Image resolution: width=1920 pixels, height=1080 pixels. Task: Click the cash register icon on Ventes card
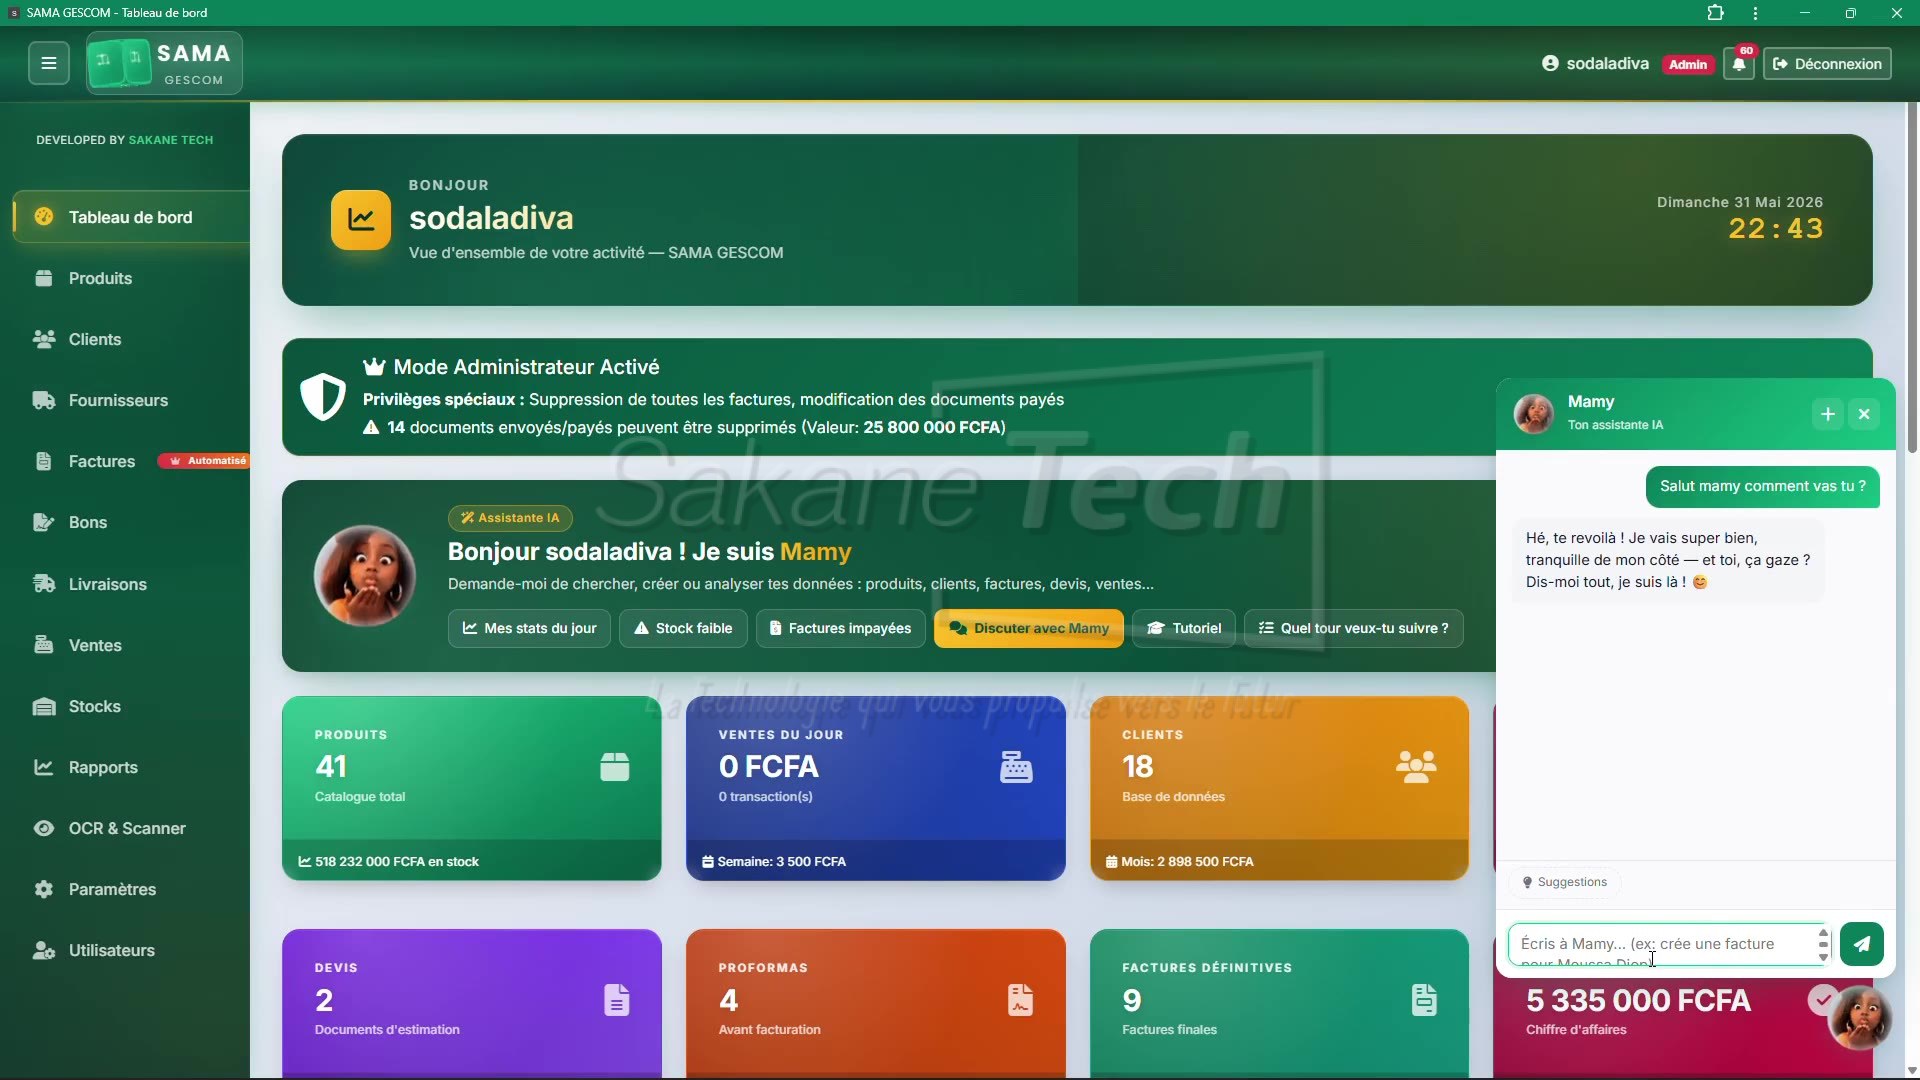pos(1016,767)
